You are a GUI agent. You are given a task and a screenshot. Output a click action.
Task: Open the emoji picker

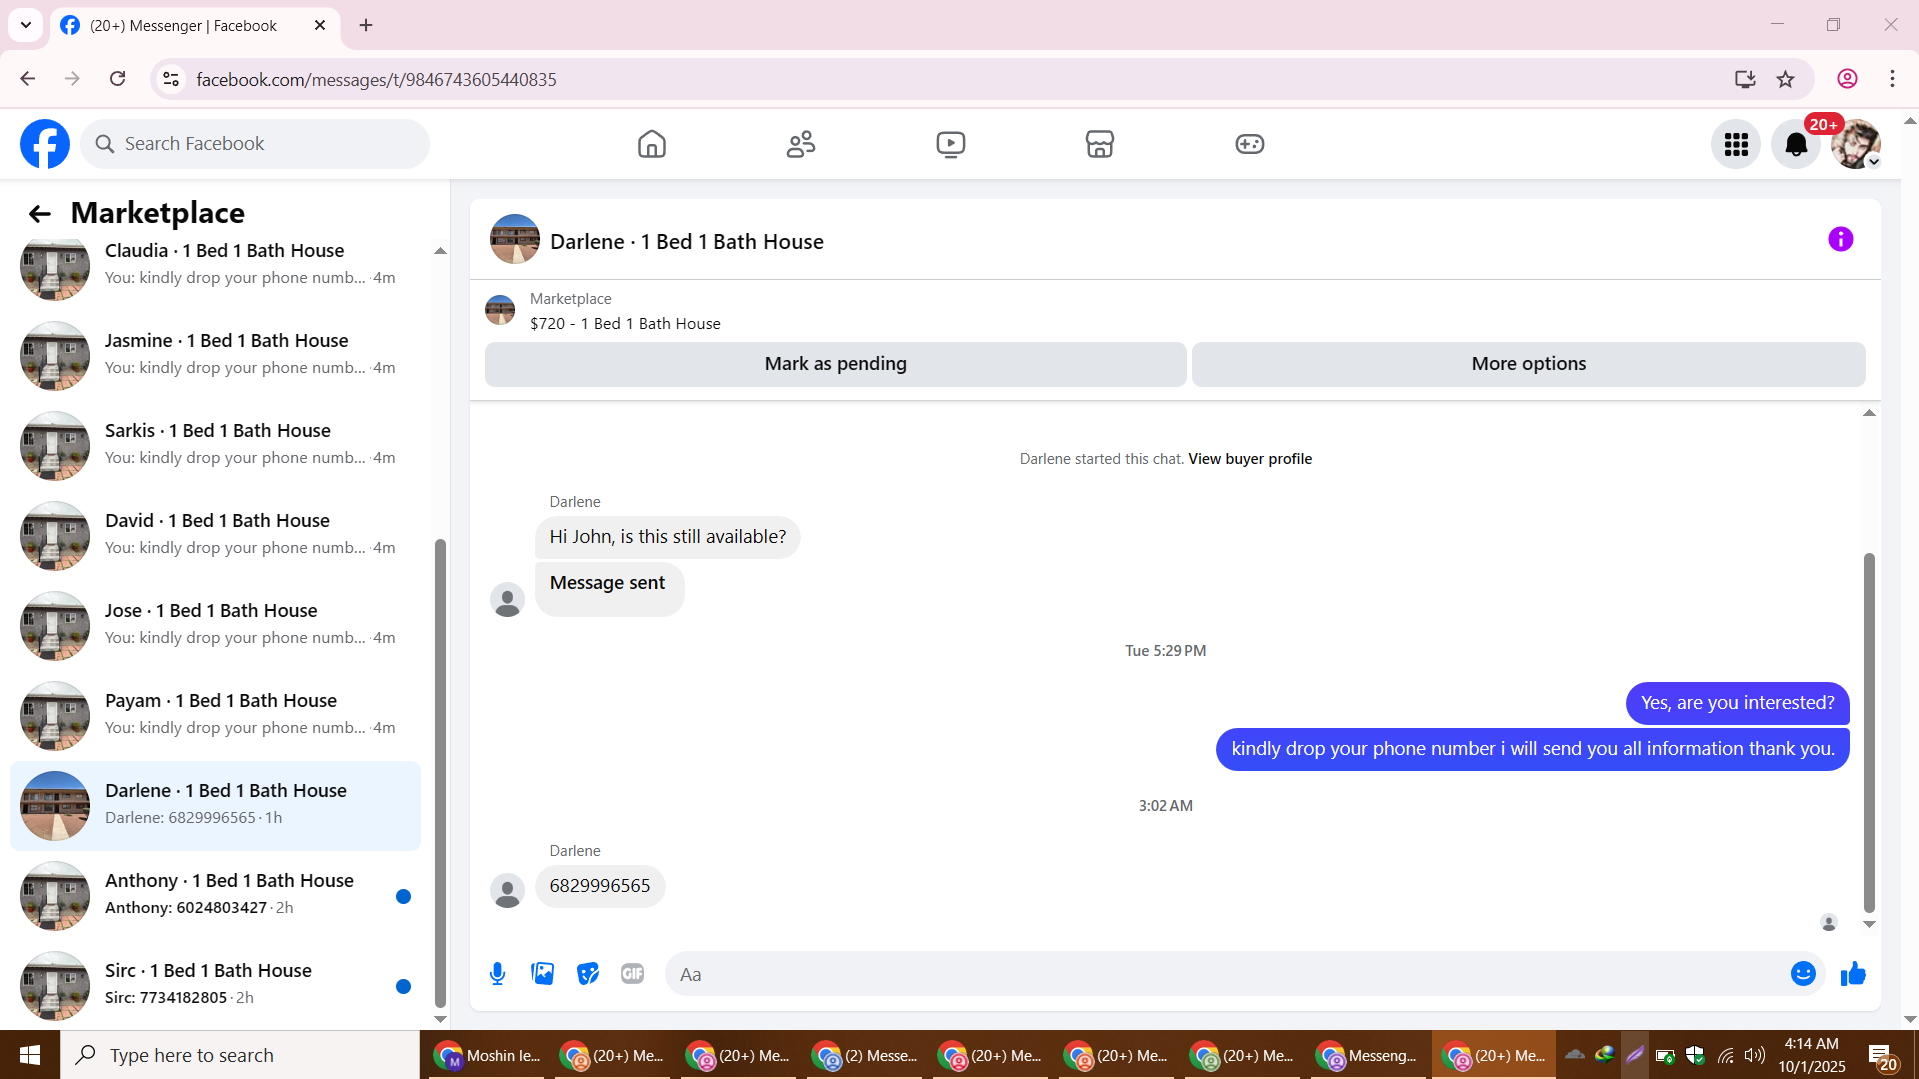(x=1803, y=974)
